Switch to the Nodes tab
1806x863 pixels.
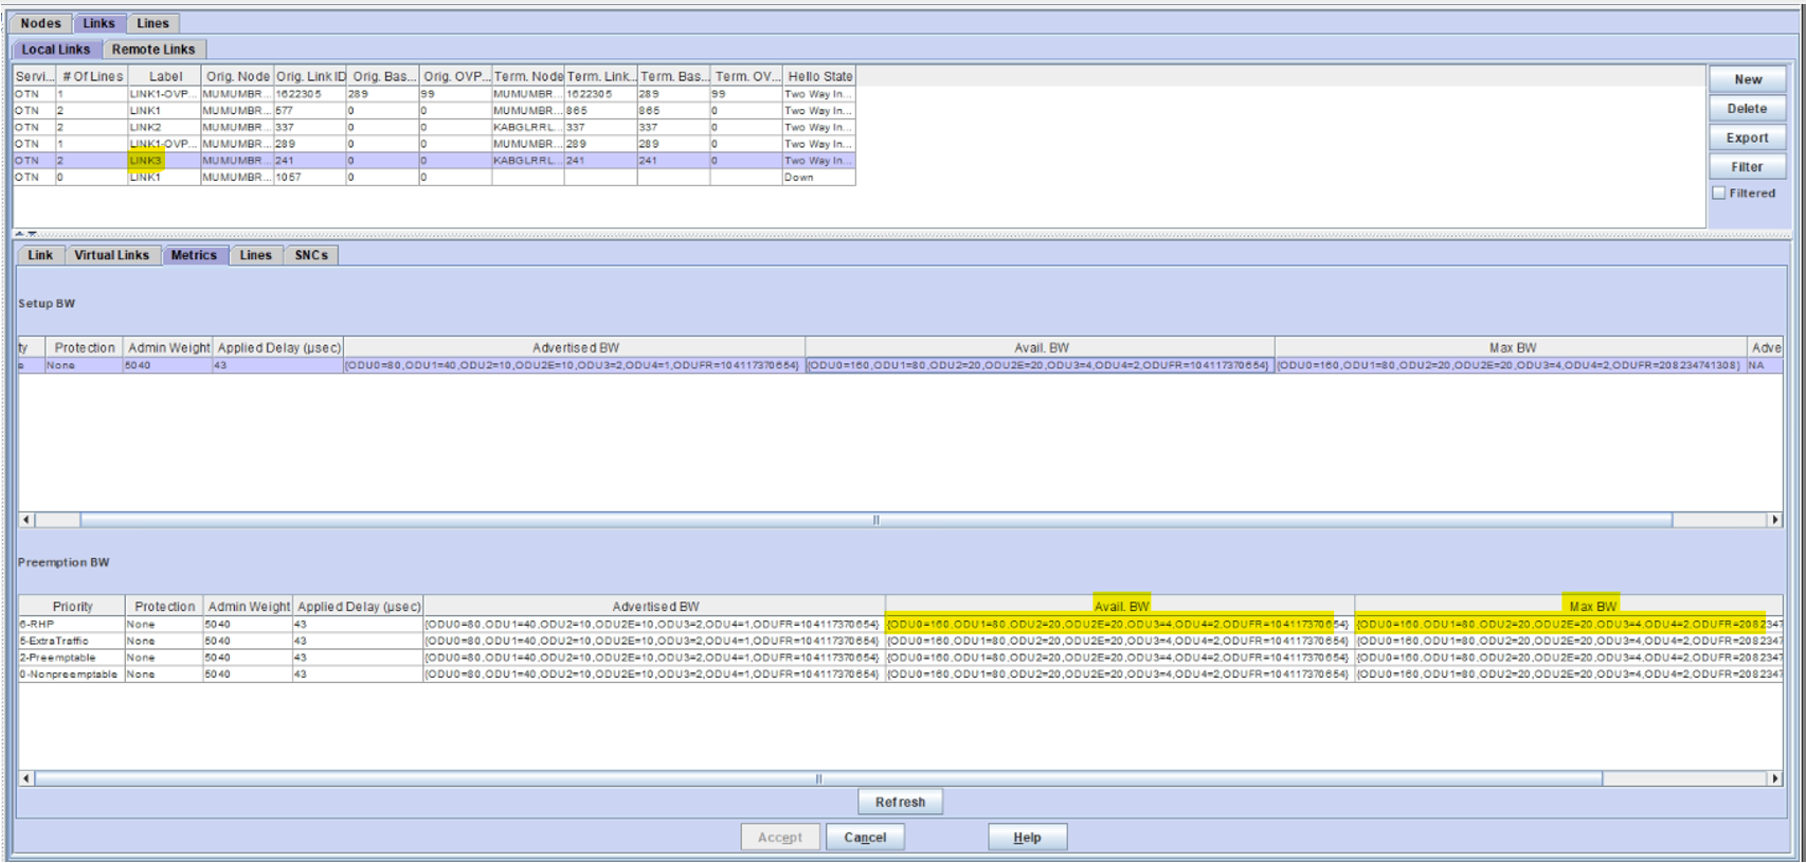pos(41,23)
